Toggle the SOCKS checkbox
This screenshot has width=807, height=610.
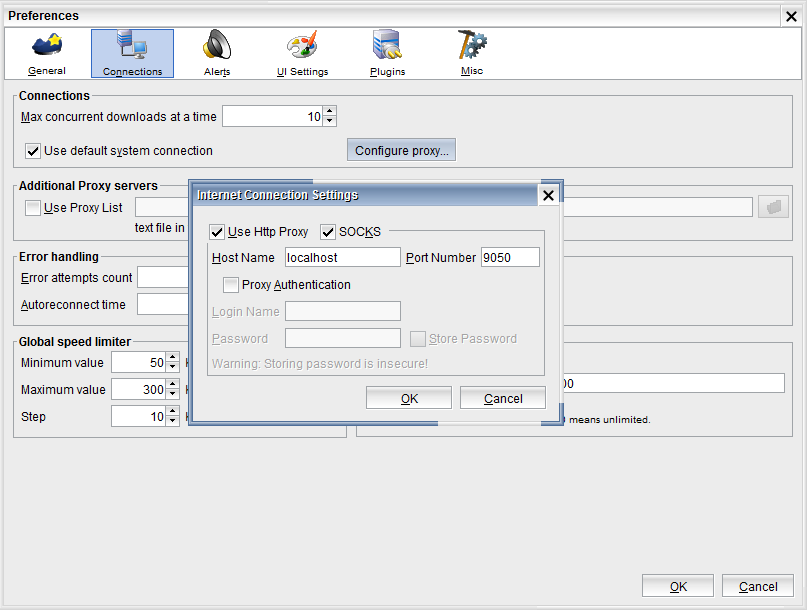pos(328,232)
